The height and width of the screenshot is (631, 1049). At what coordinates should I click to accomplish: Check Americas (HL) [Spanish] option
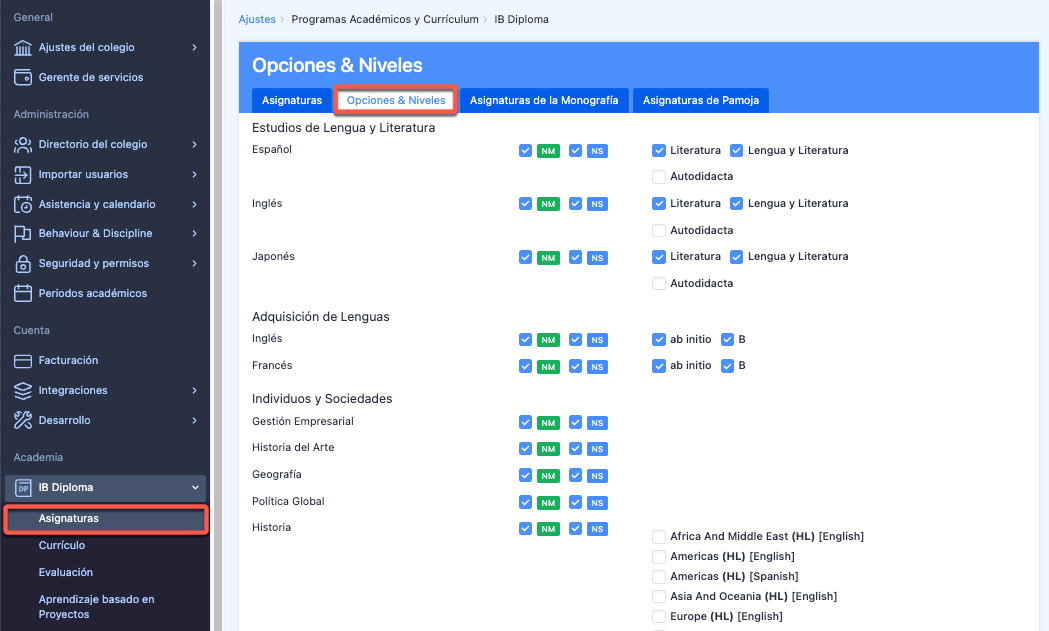pos(659,577)
